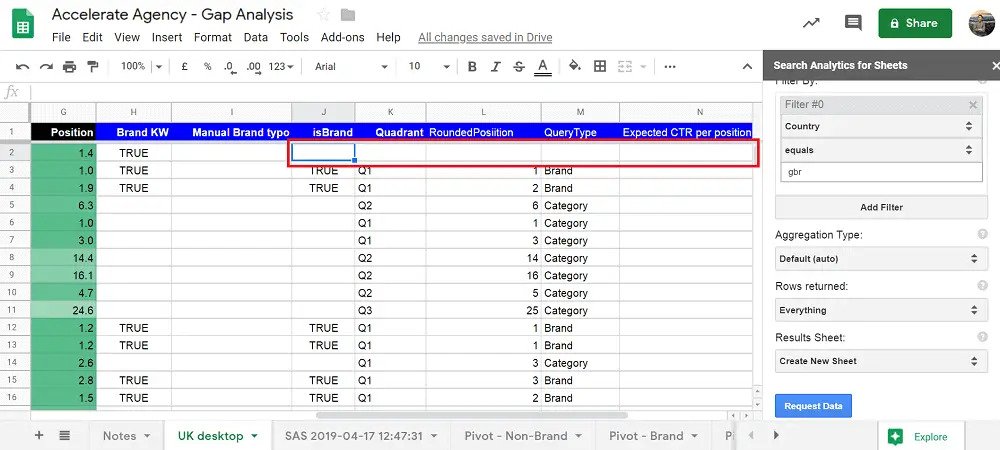Open the more toolbar options ellipsis
This screenshot has width=1000, height=450.
670,66
